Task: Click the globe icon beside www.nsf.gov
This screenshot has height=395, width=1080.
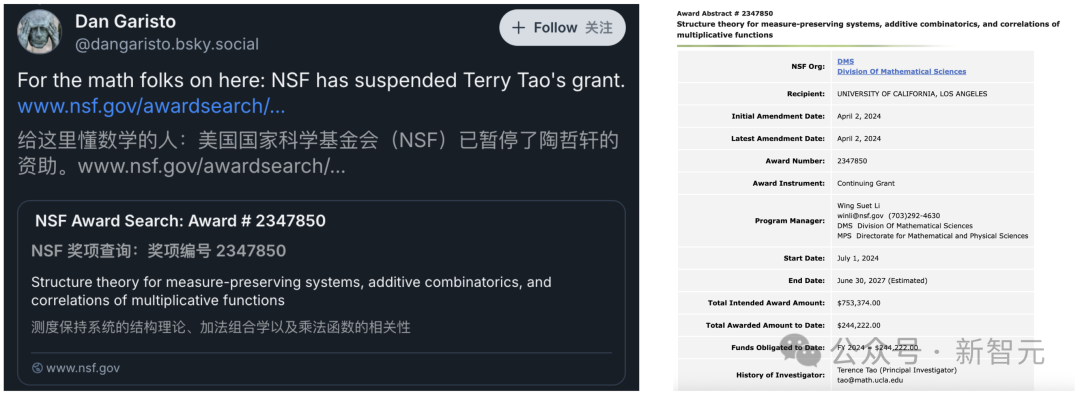Action: (x=37, y=368)
